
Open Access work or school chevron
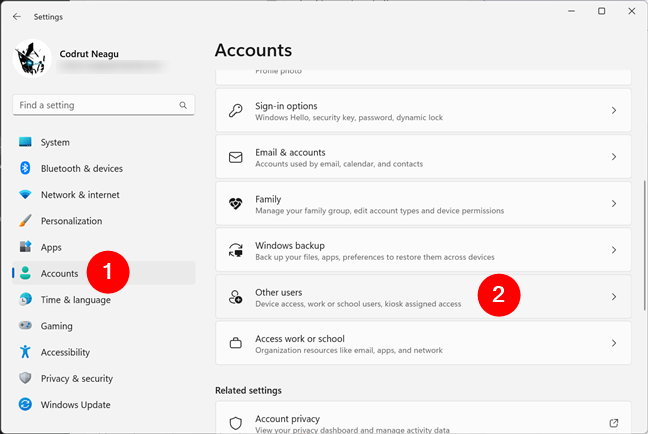(x=614, y=343)
